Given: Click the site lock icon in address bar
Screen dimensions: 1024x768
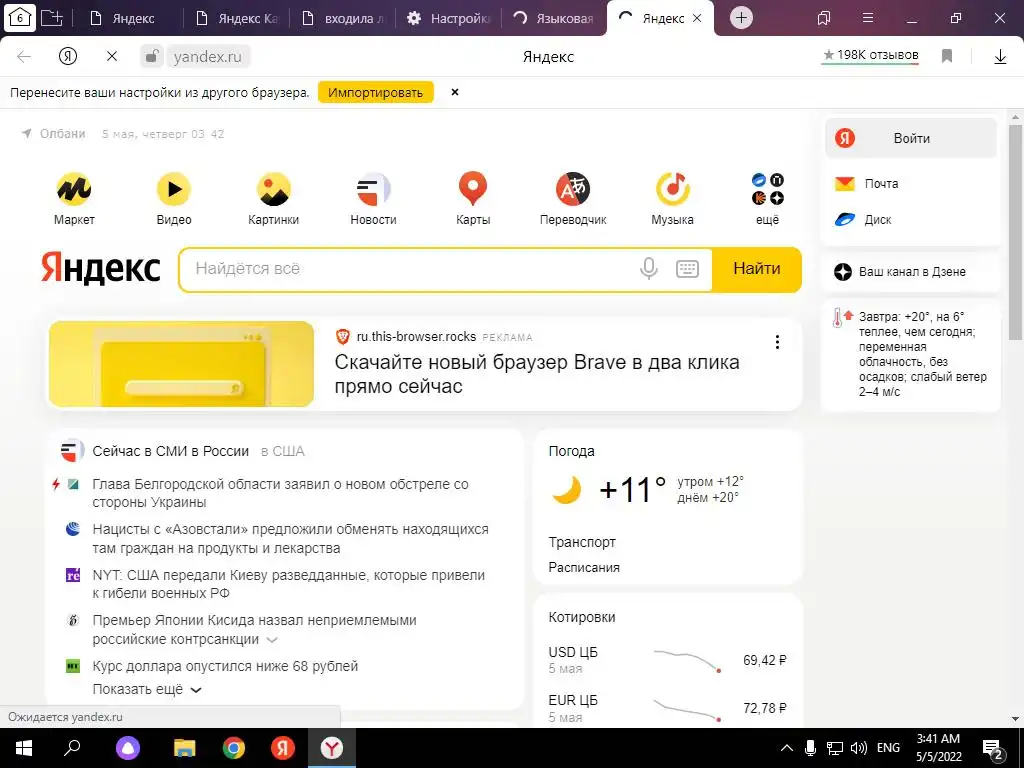Looking at the screenshot, I should [x=152, y=57].
